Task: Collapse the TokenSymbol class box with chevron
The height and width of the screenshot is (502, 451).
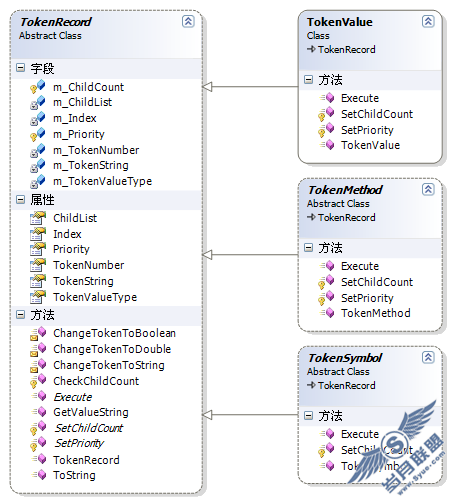Action: 428,357
